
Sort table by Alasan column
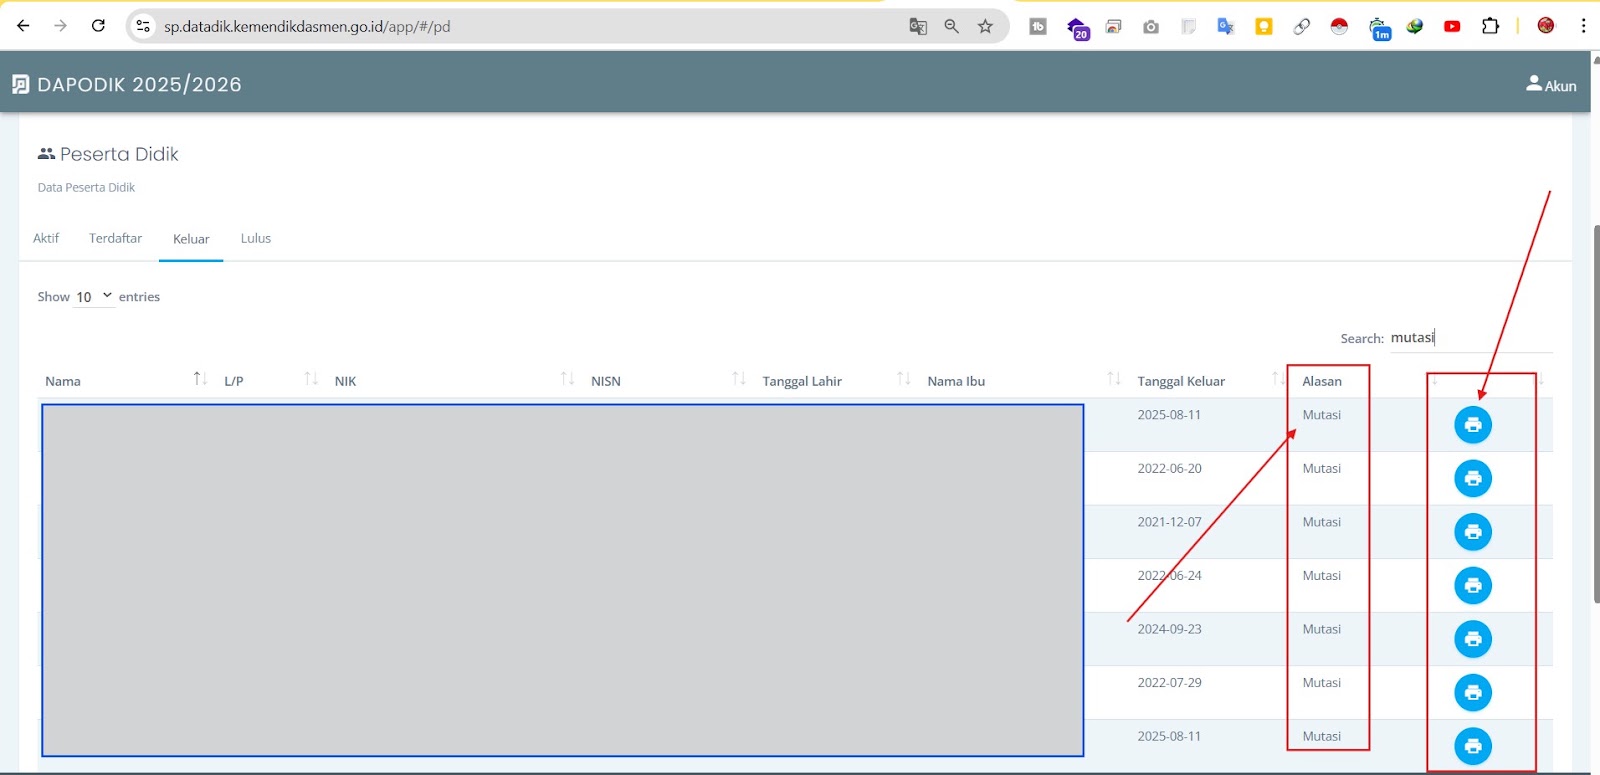click(1322, 381)
